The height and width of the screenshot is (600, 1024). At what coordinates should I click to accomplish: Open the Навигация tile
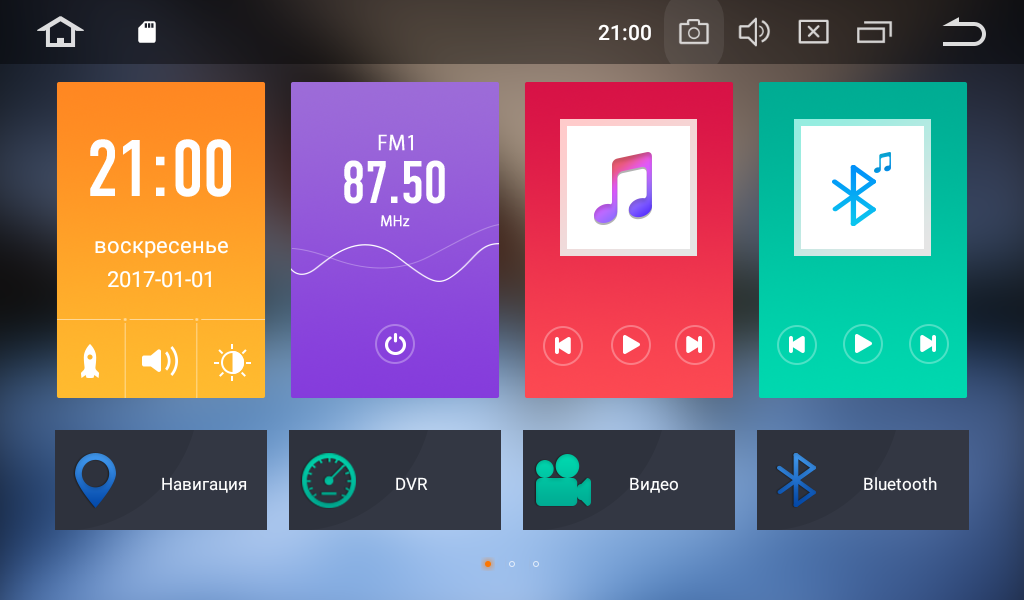click(x=161, y=480)
